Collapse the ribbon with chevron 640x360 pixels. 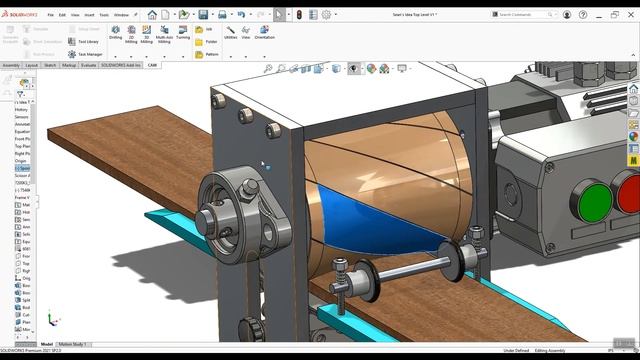pos(633,55)
